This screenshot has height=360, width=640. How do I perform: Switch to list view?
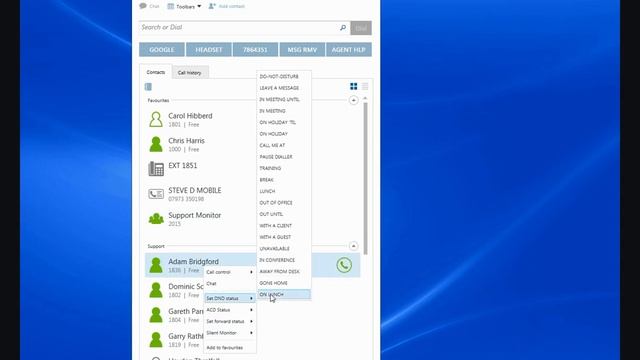point(365,86)
